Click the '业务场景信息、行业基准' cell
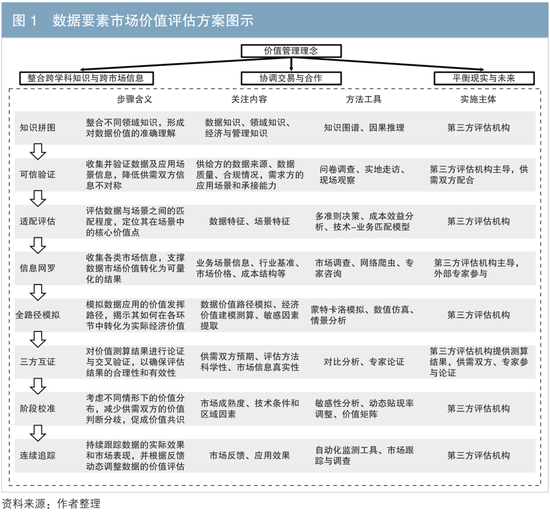The width and height of the screenshot is (550, 515). pos(248,268)
